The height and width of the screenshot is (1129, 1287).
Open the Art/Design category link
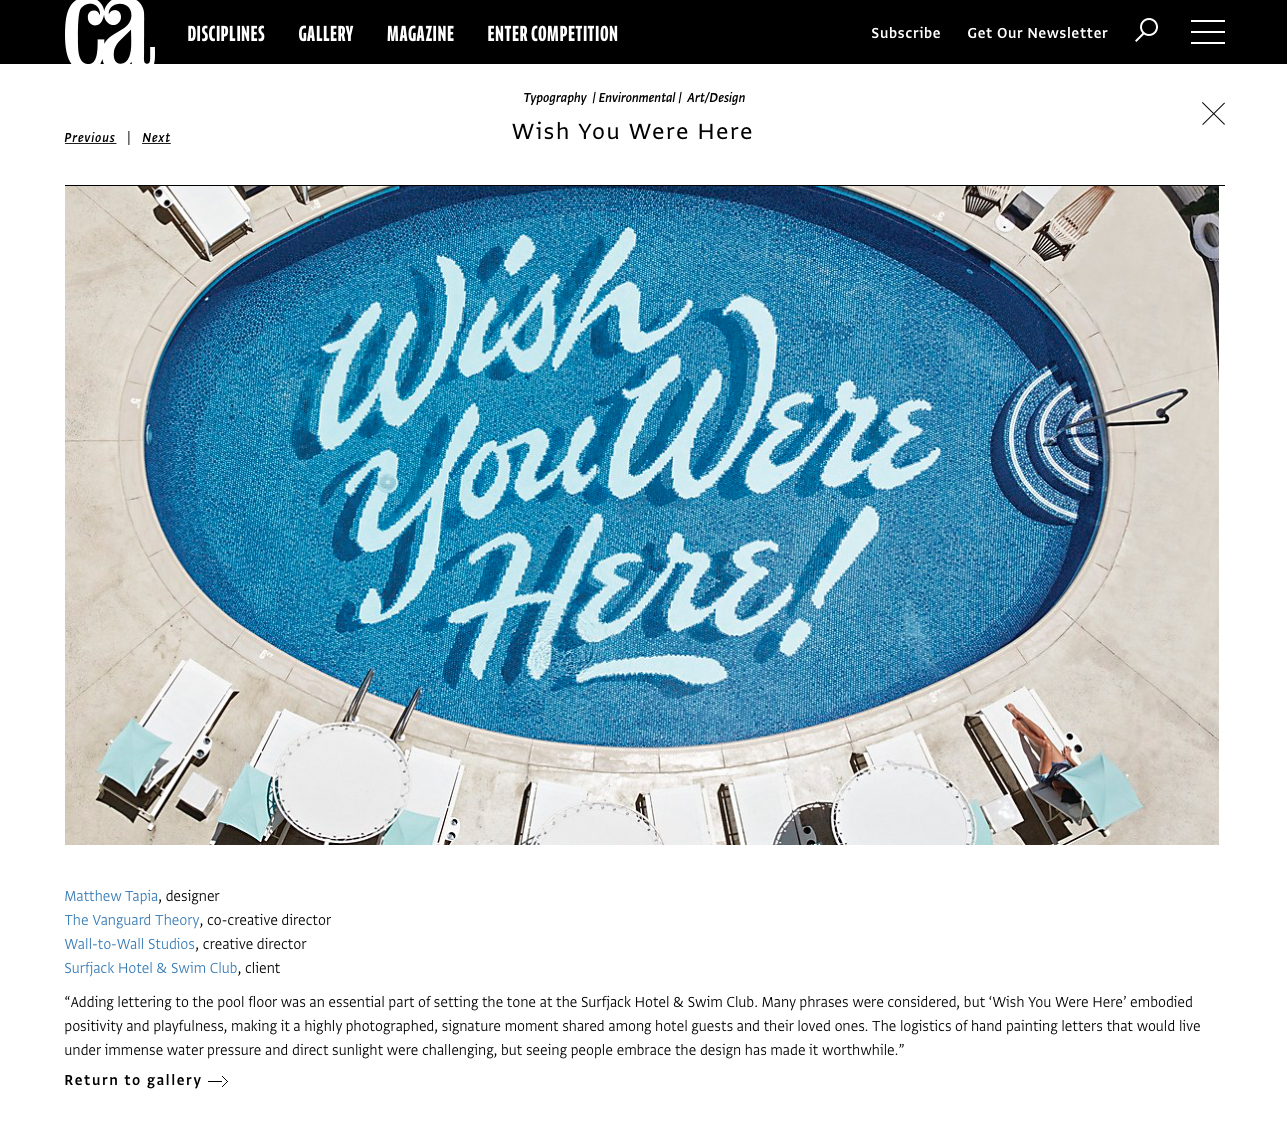[x=716, y=98]
